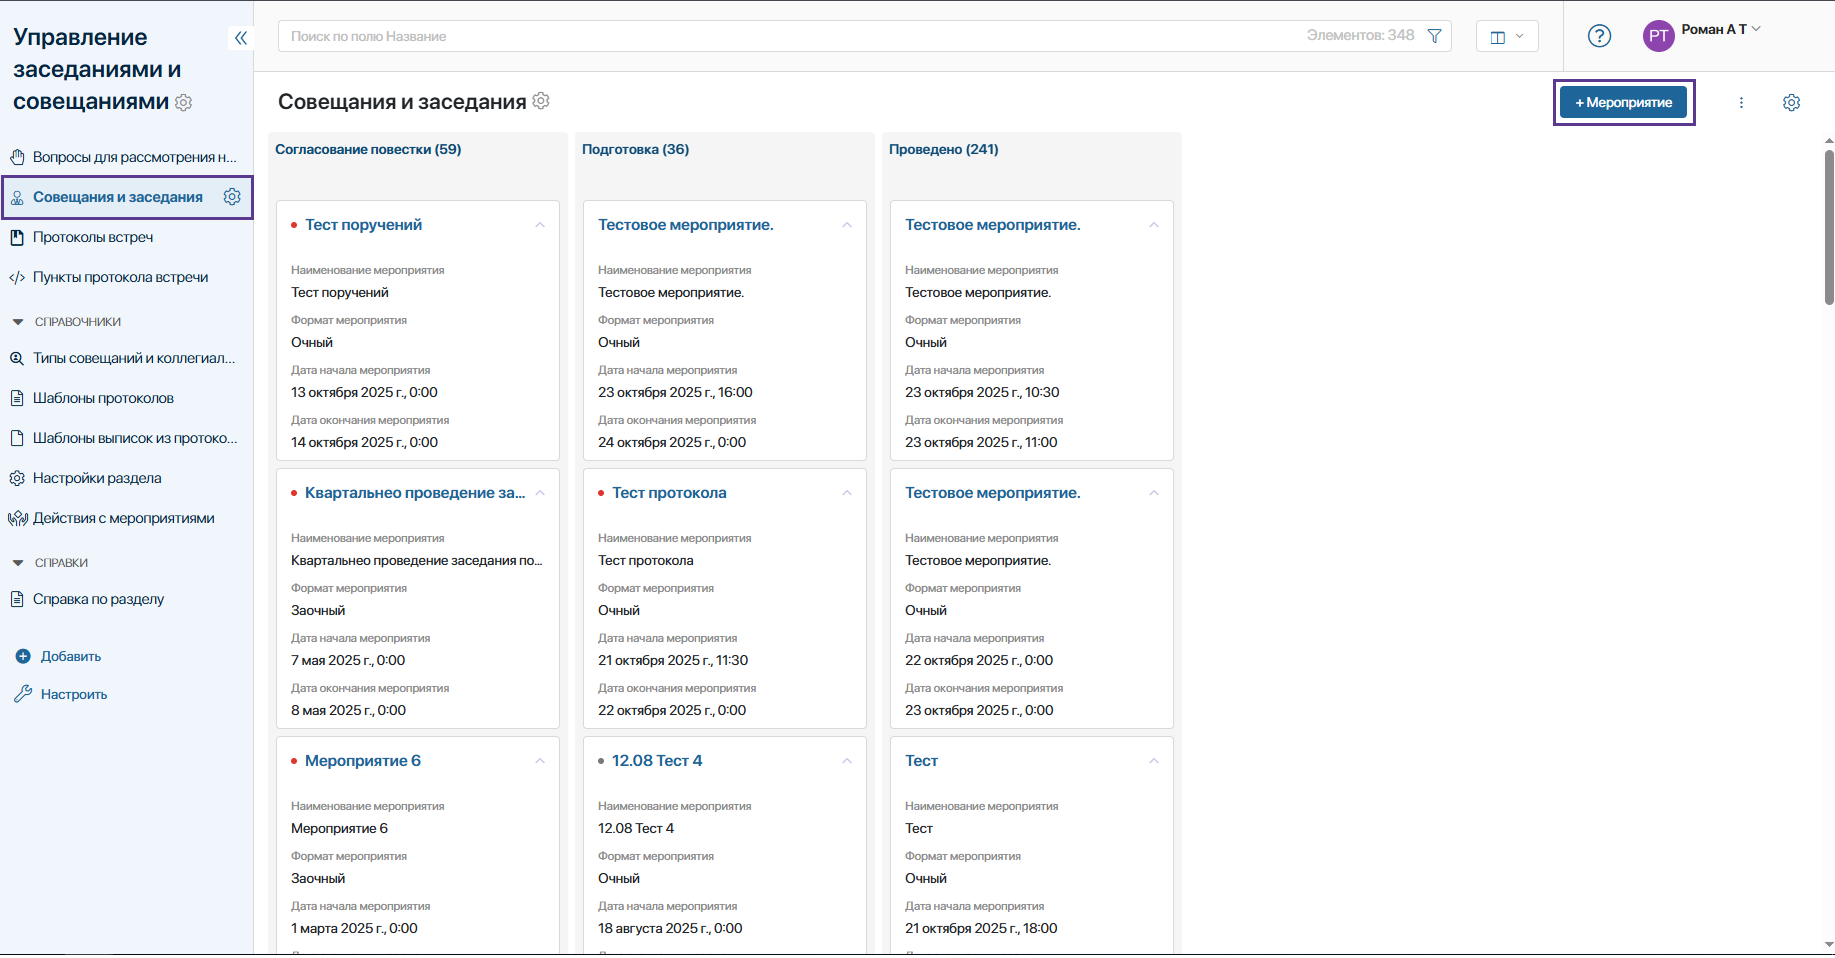Expand user menu arrow next to Роман А Т
This screenshot has width=1835, height=958.
click(1757, 29)
